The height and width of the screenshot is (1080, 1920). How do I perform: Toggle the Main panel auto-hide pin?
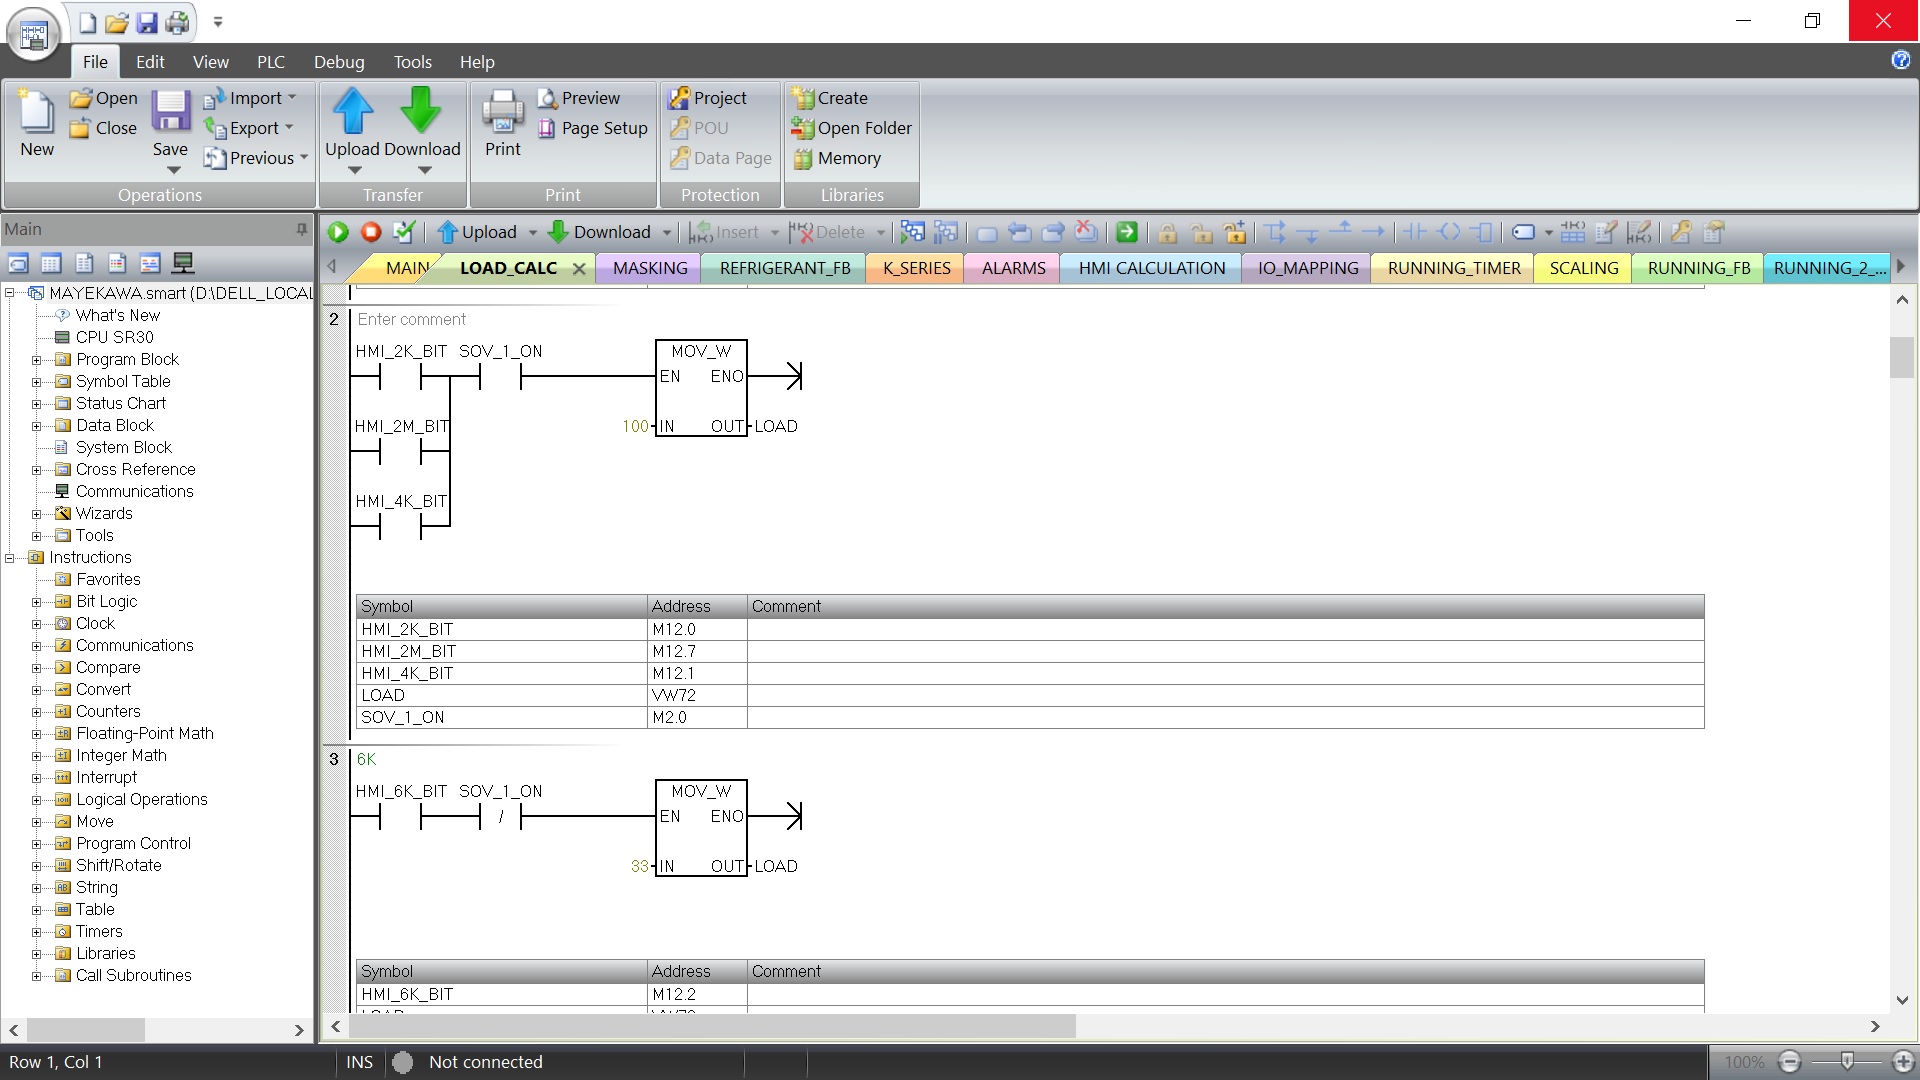(301, 229)
